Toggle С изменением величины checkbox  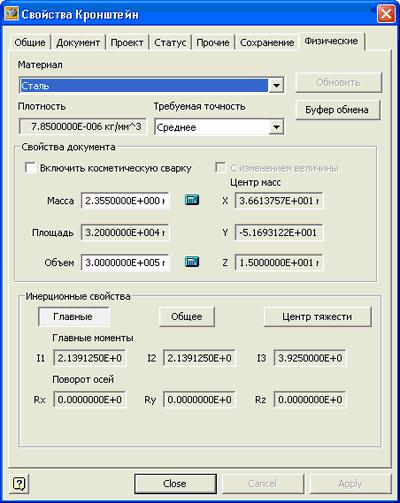click(220, 168)
